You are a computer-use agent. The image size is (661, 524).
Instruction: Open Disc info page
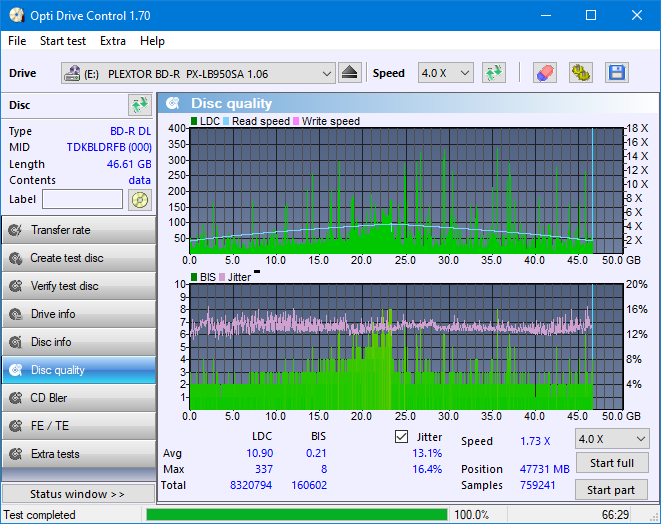[x=79, y=342]
